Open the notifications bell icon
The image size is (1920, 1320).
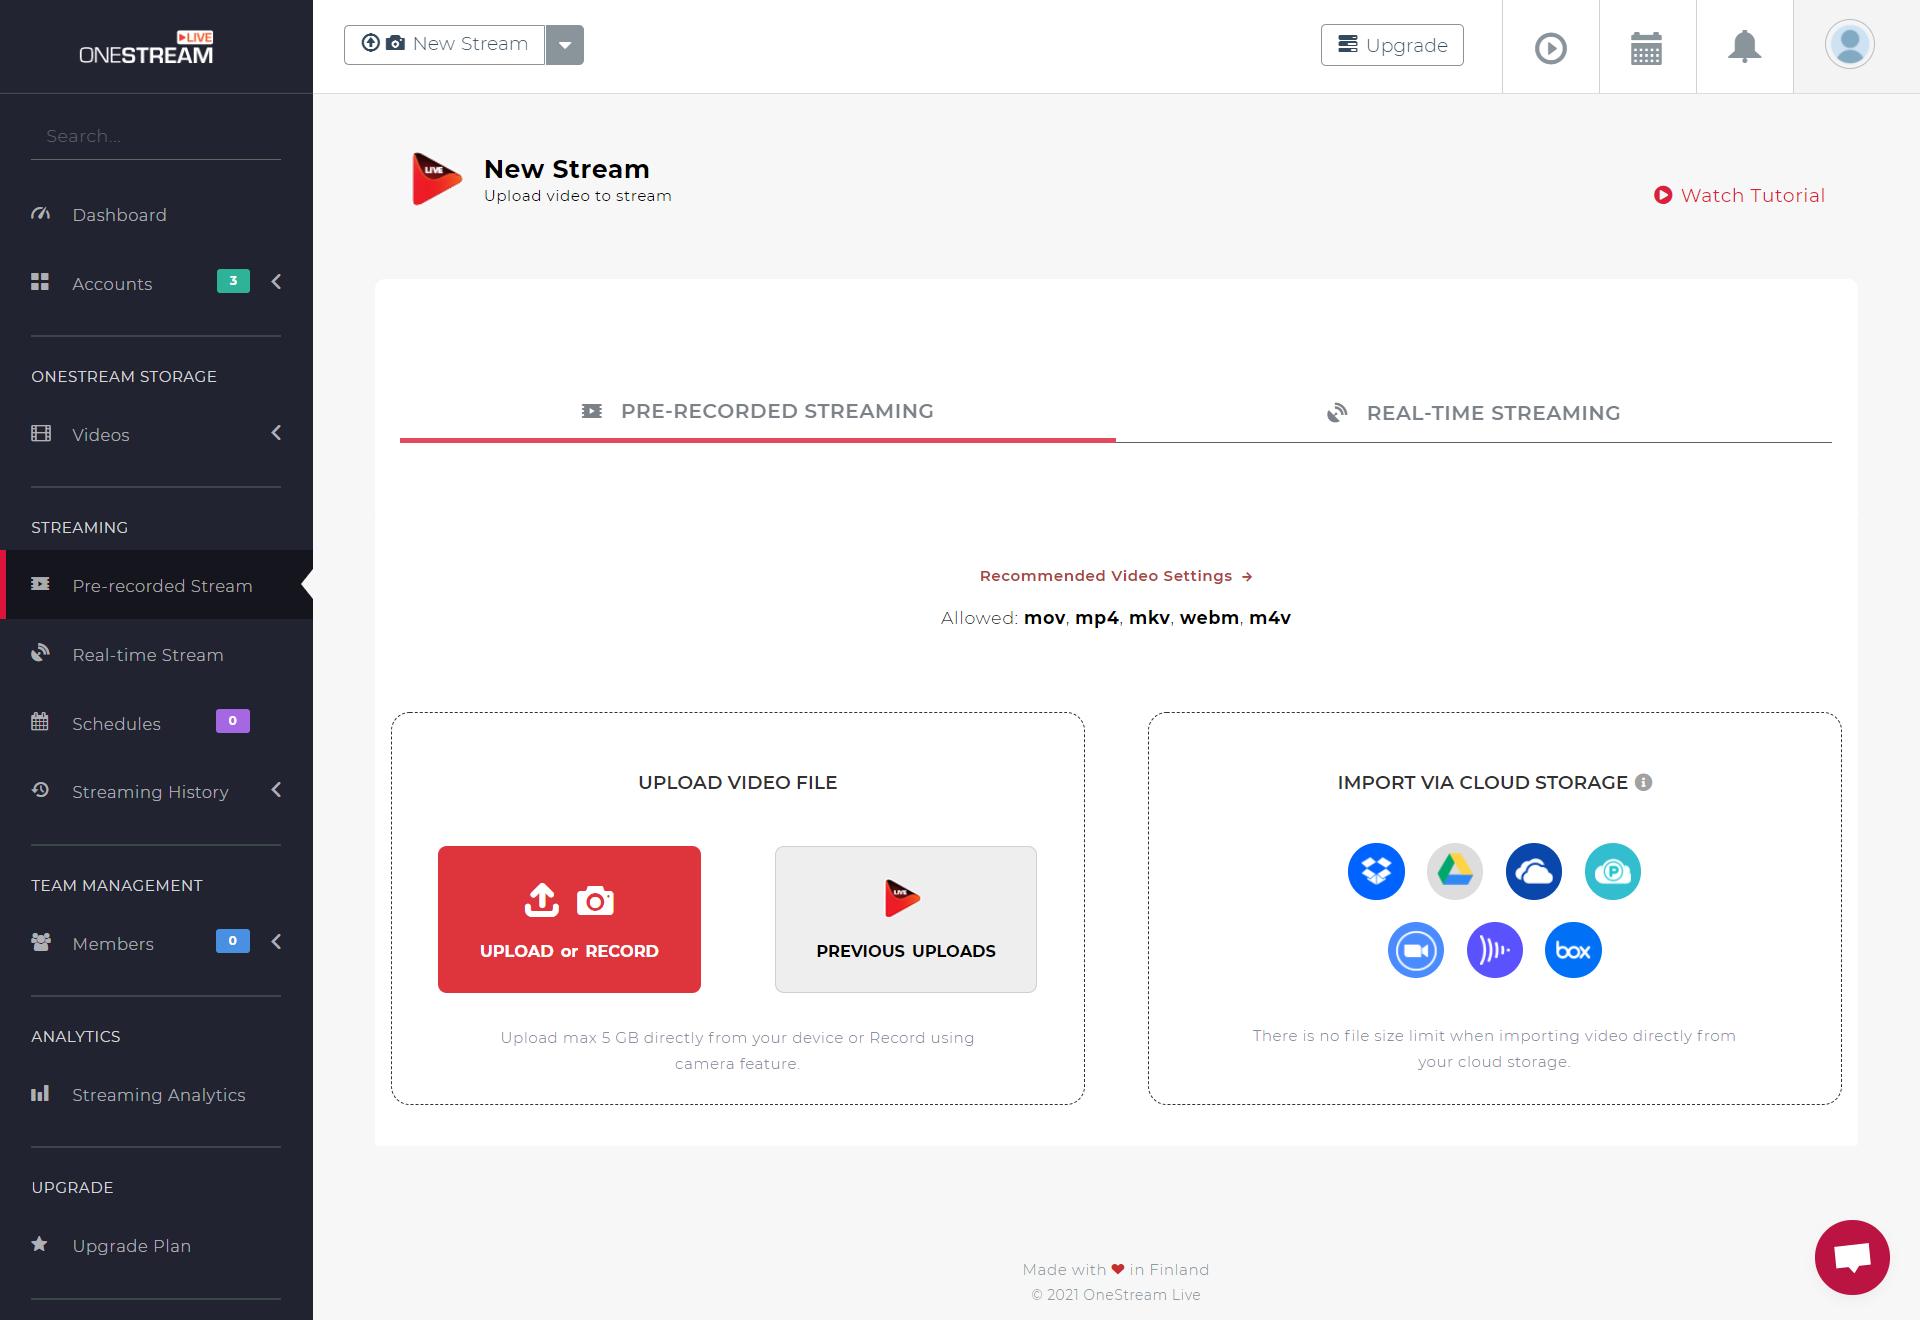pos(1744,47)
